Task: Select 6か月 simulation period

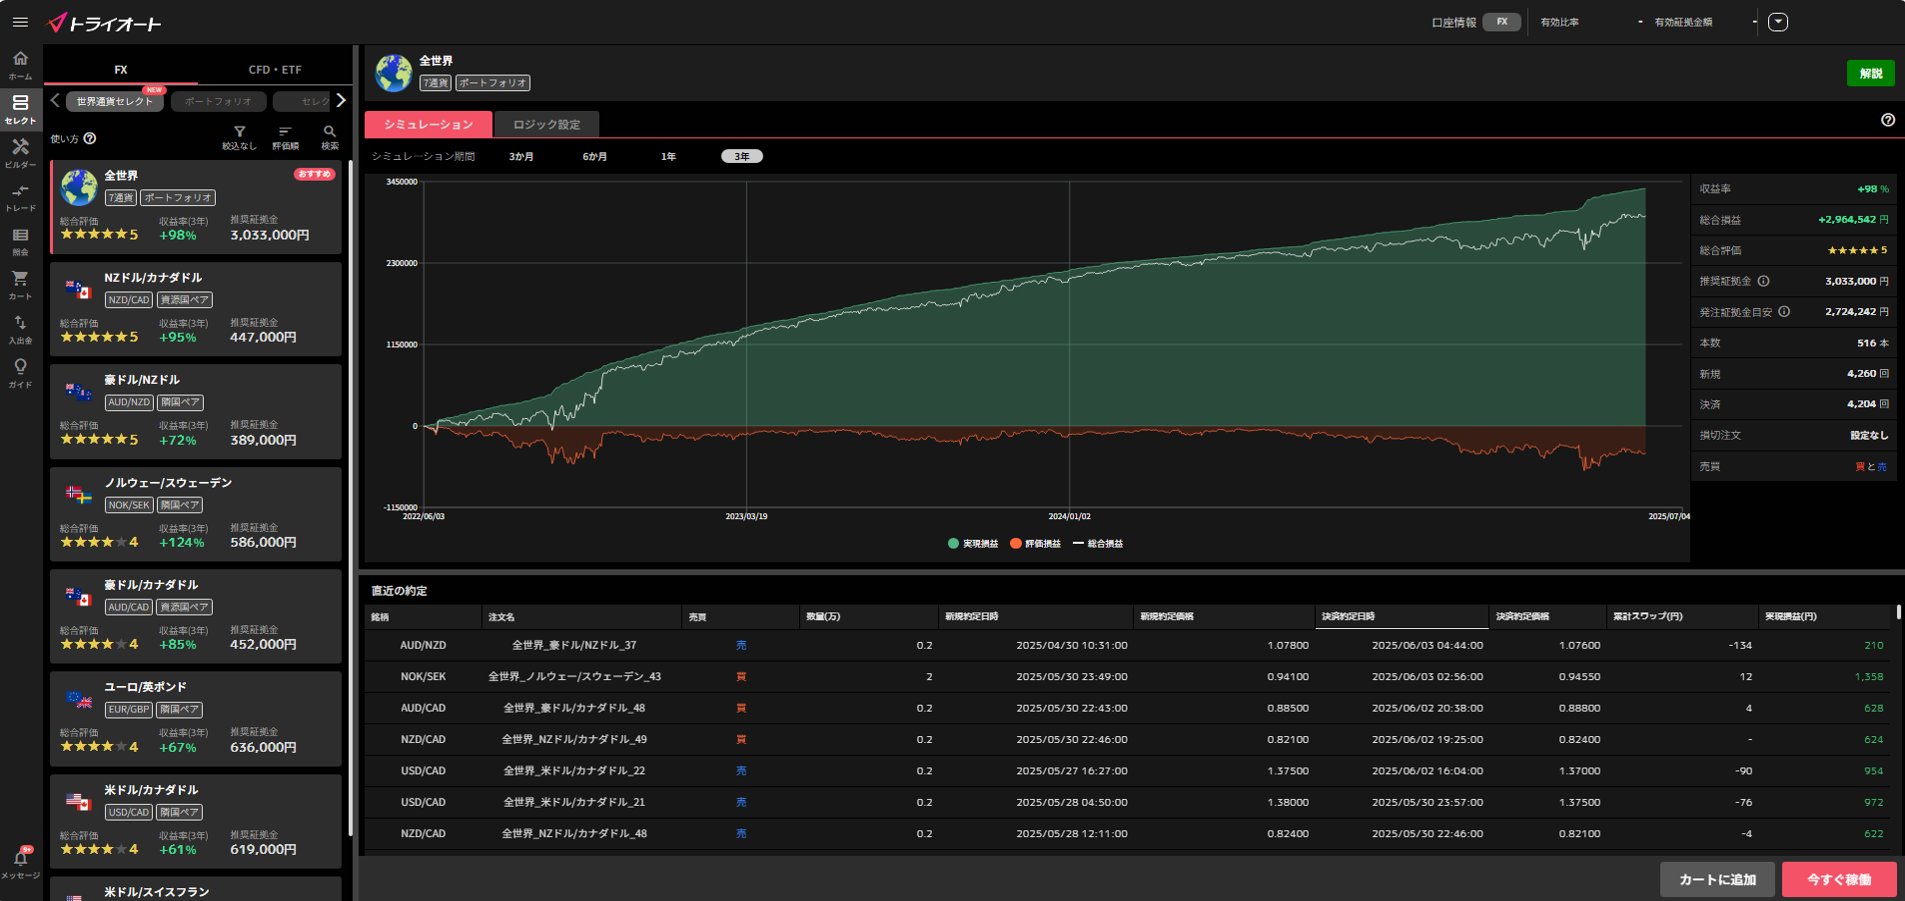Action: [x=595, y=157]
